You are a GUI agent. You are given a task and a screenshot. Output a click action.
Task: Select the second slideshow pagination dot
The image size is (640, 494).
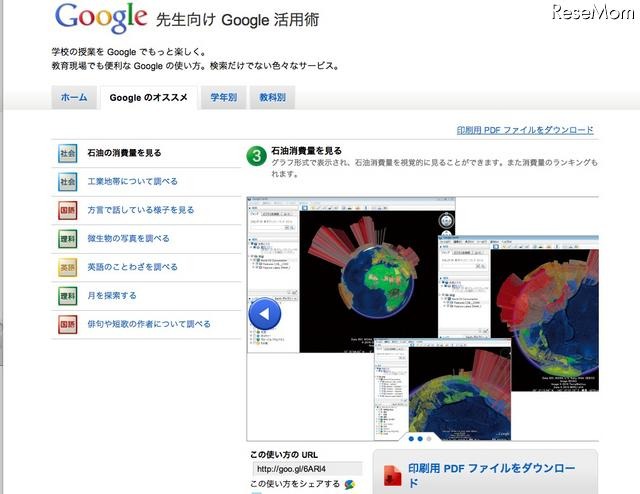pyautogui.click(x=420, y=439)
